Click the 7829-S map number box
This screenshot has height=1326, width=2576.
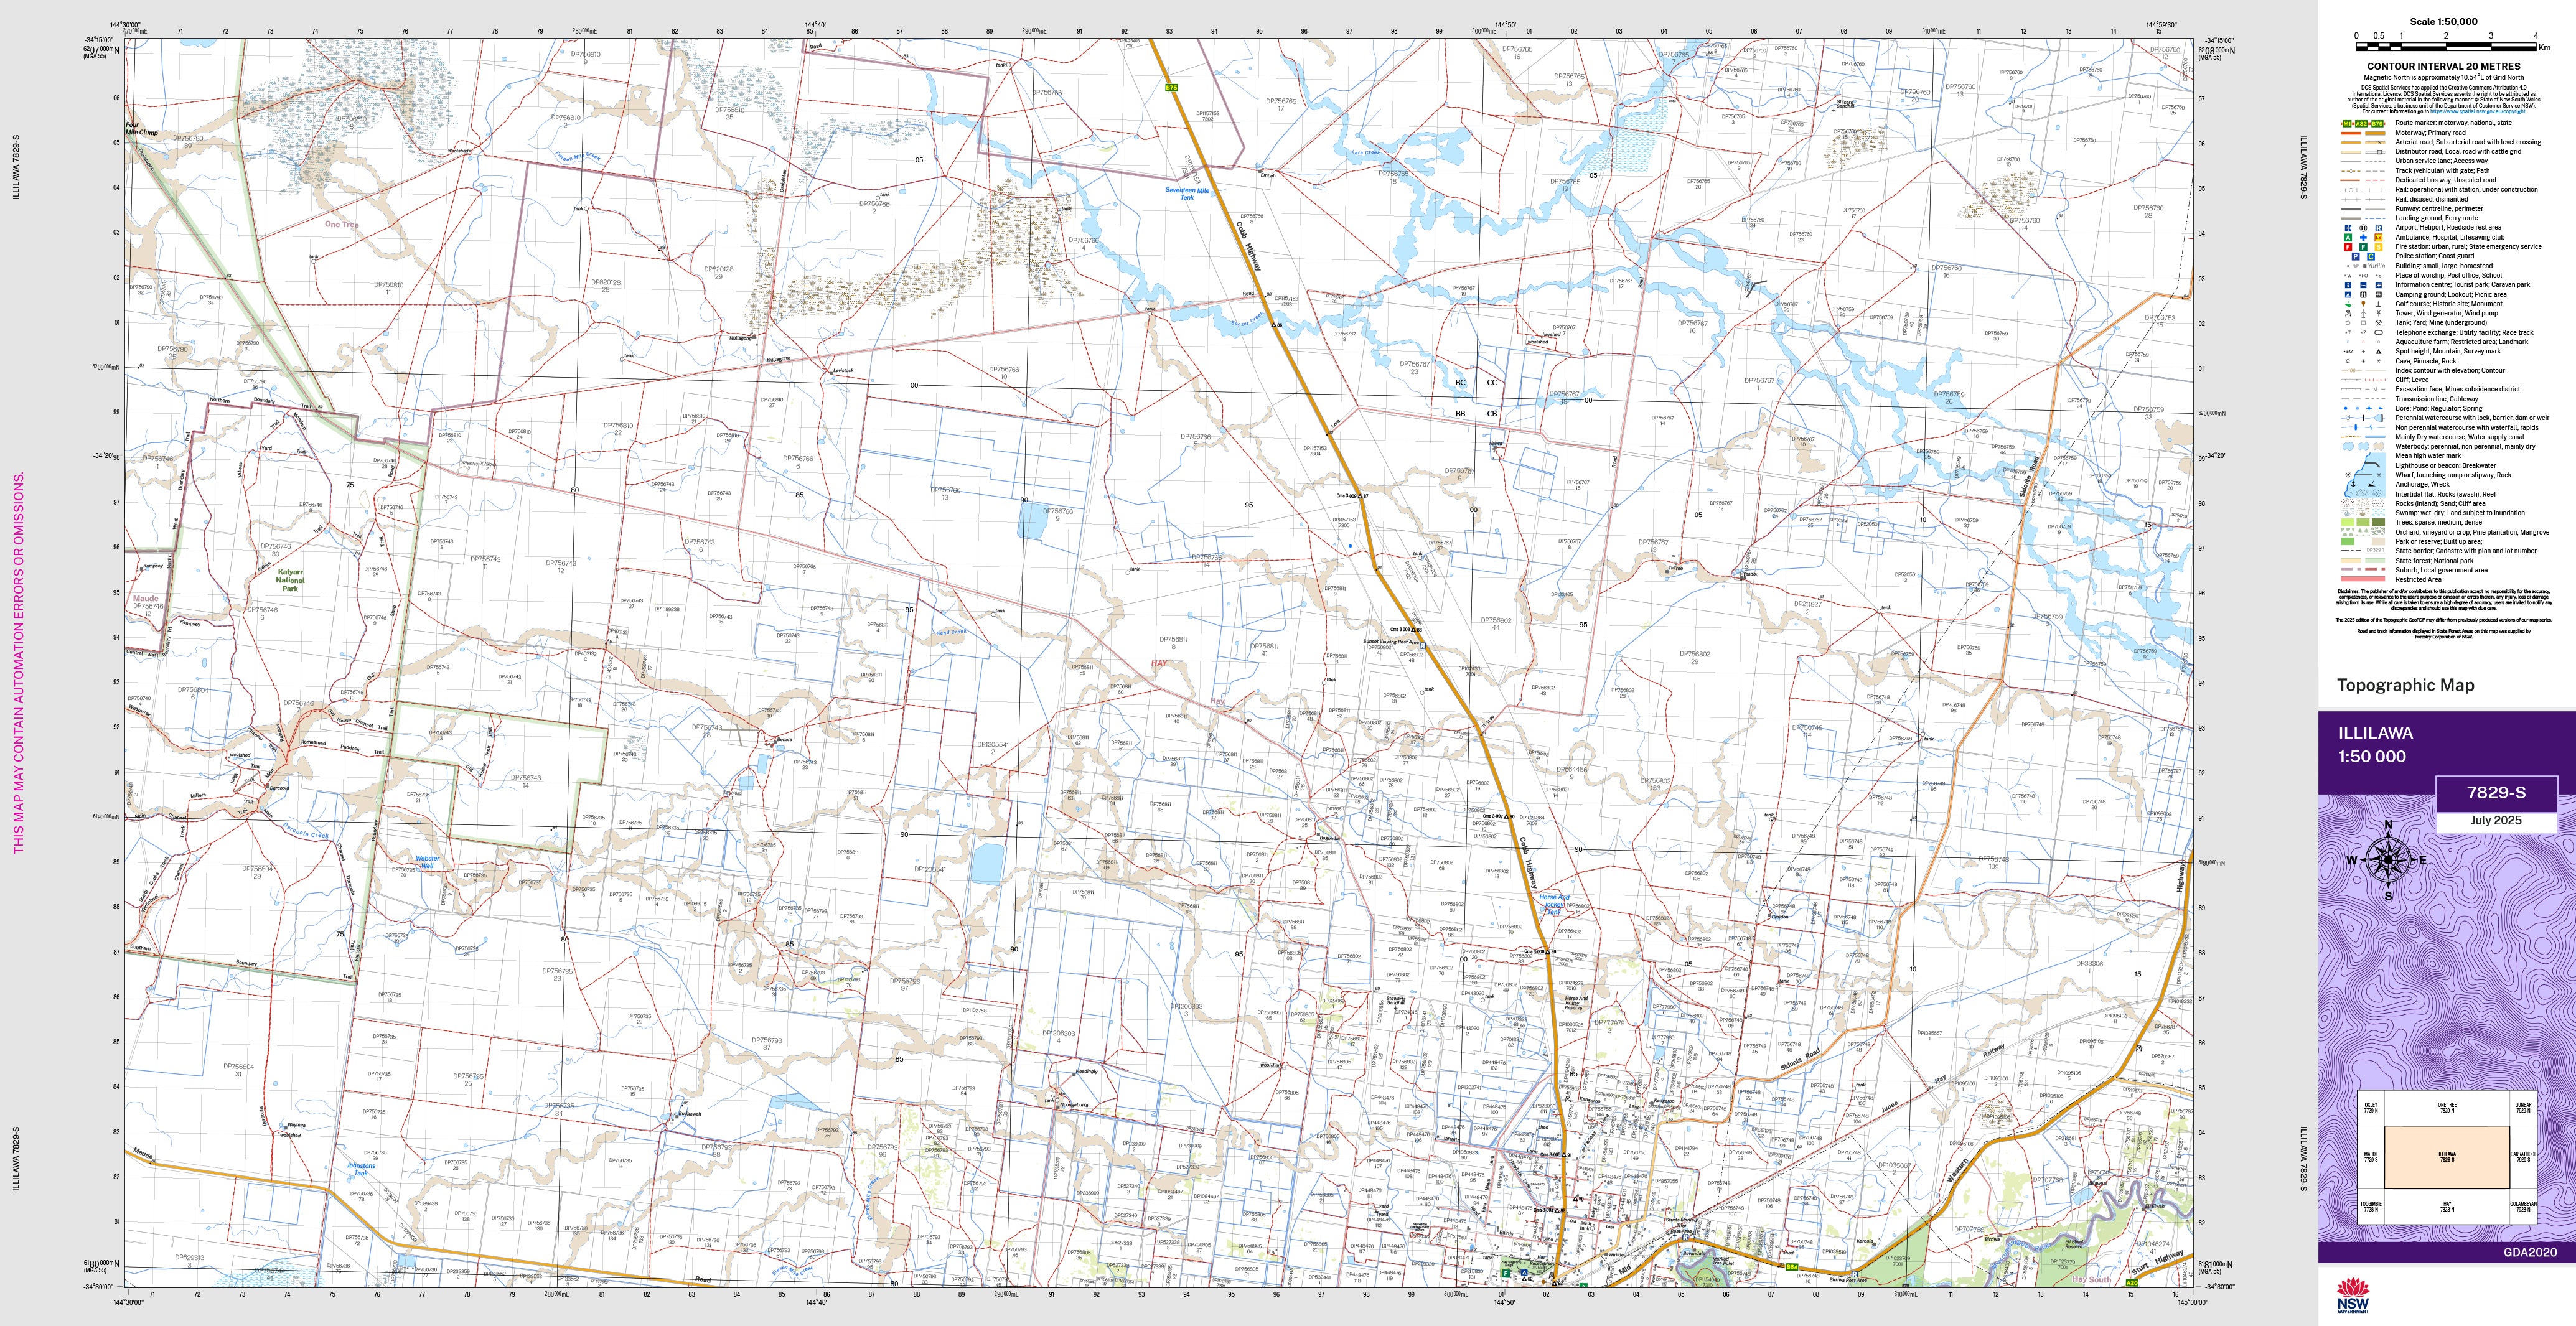(2496, 792)
